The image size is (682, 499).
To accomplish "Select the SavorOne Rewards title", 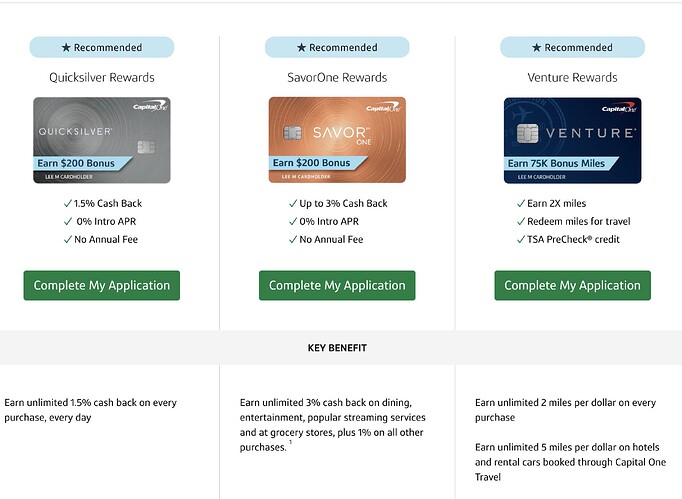I will click(x=337, y=77).
